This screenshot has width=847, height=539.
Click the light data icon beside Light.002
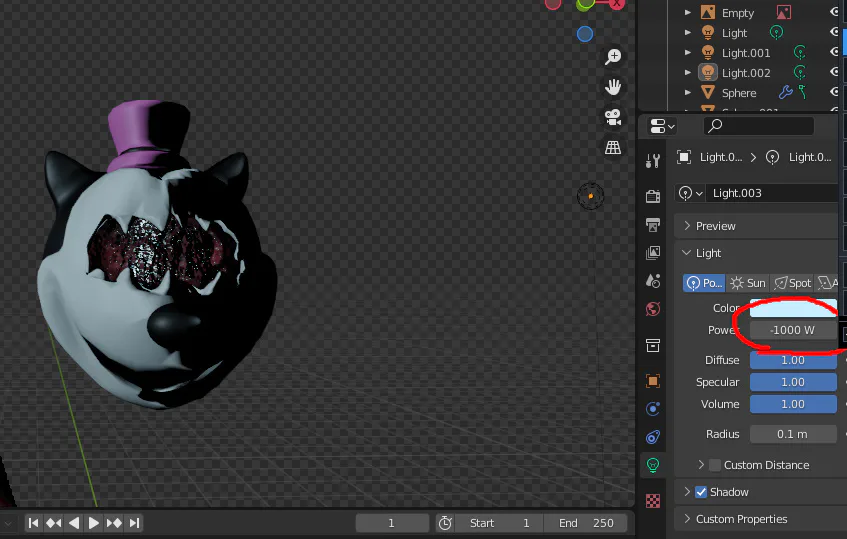point(800,72)
